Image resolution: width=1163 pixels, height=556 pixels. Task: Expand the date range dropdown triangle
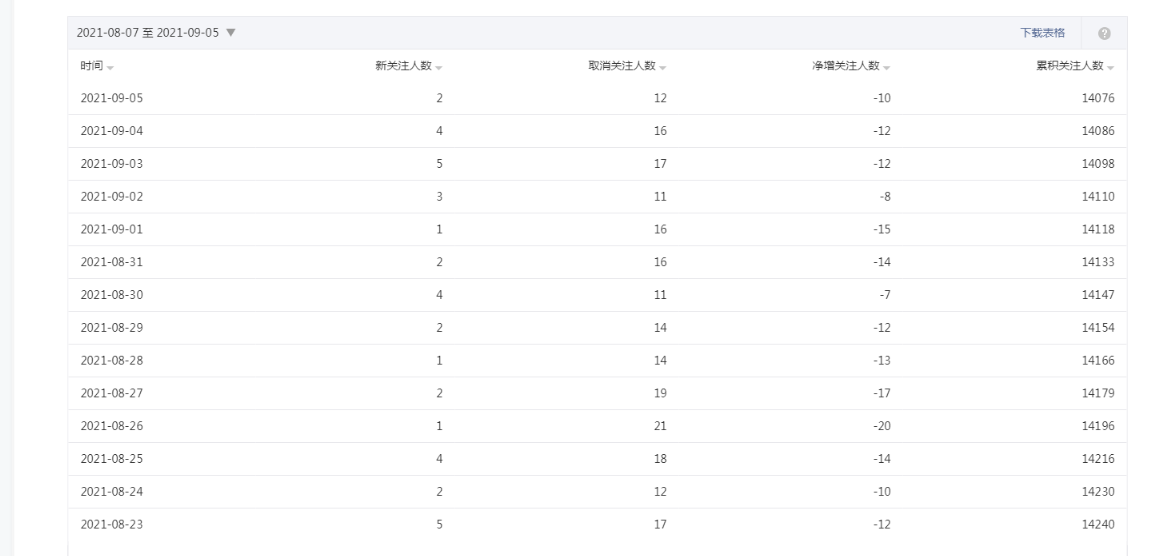pos(231,33)
